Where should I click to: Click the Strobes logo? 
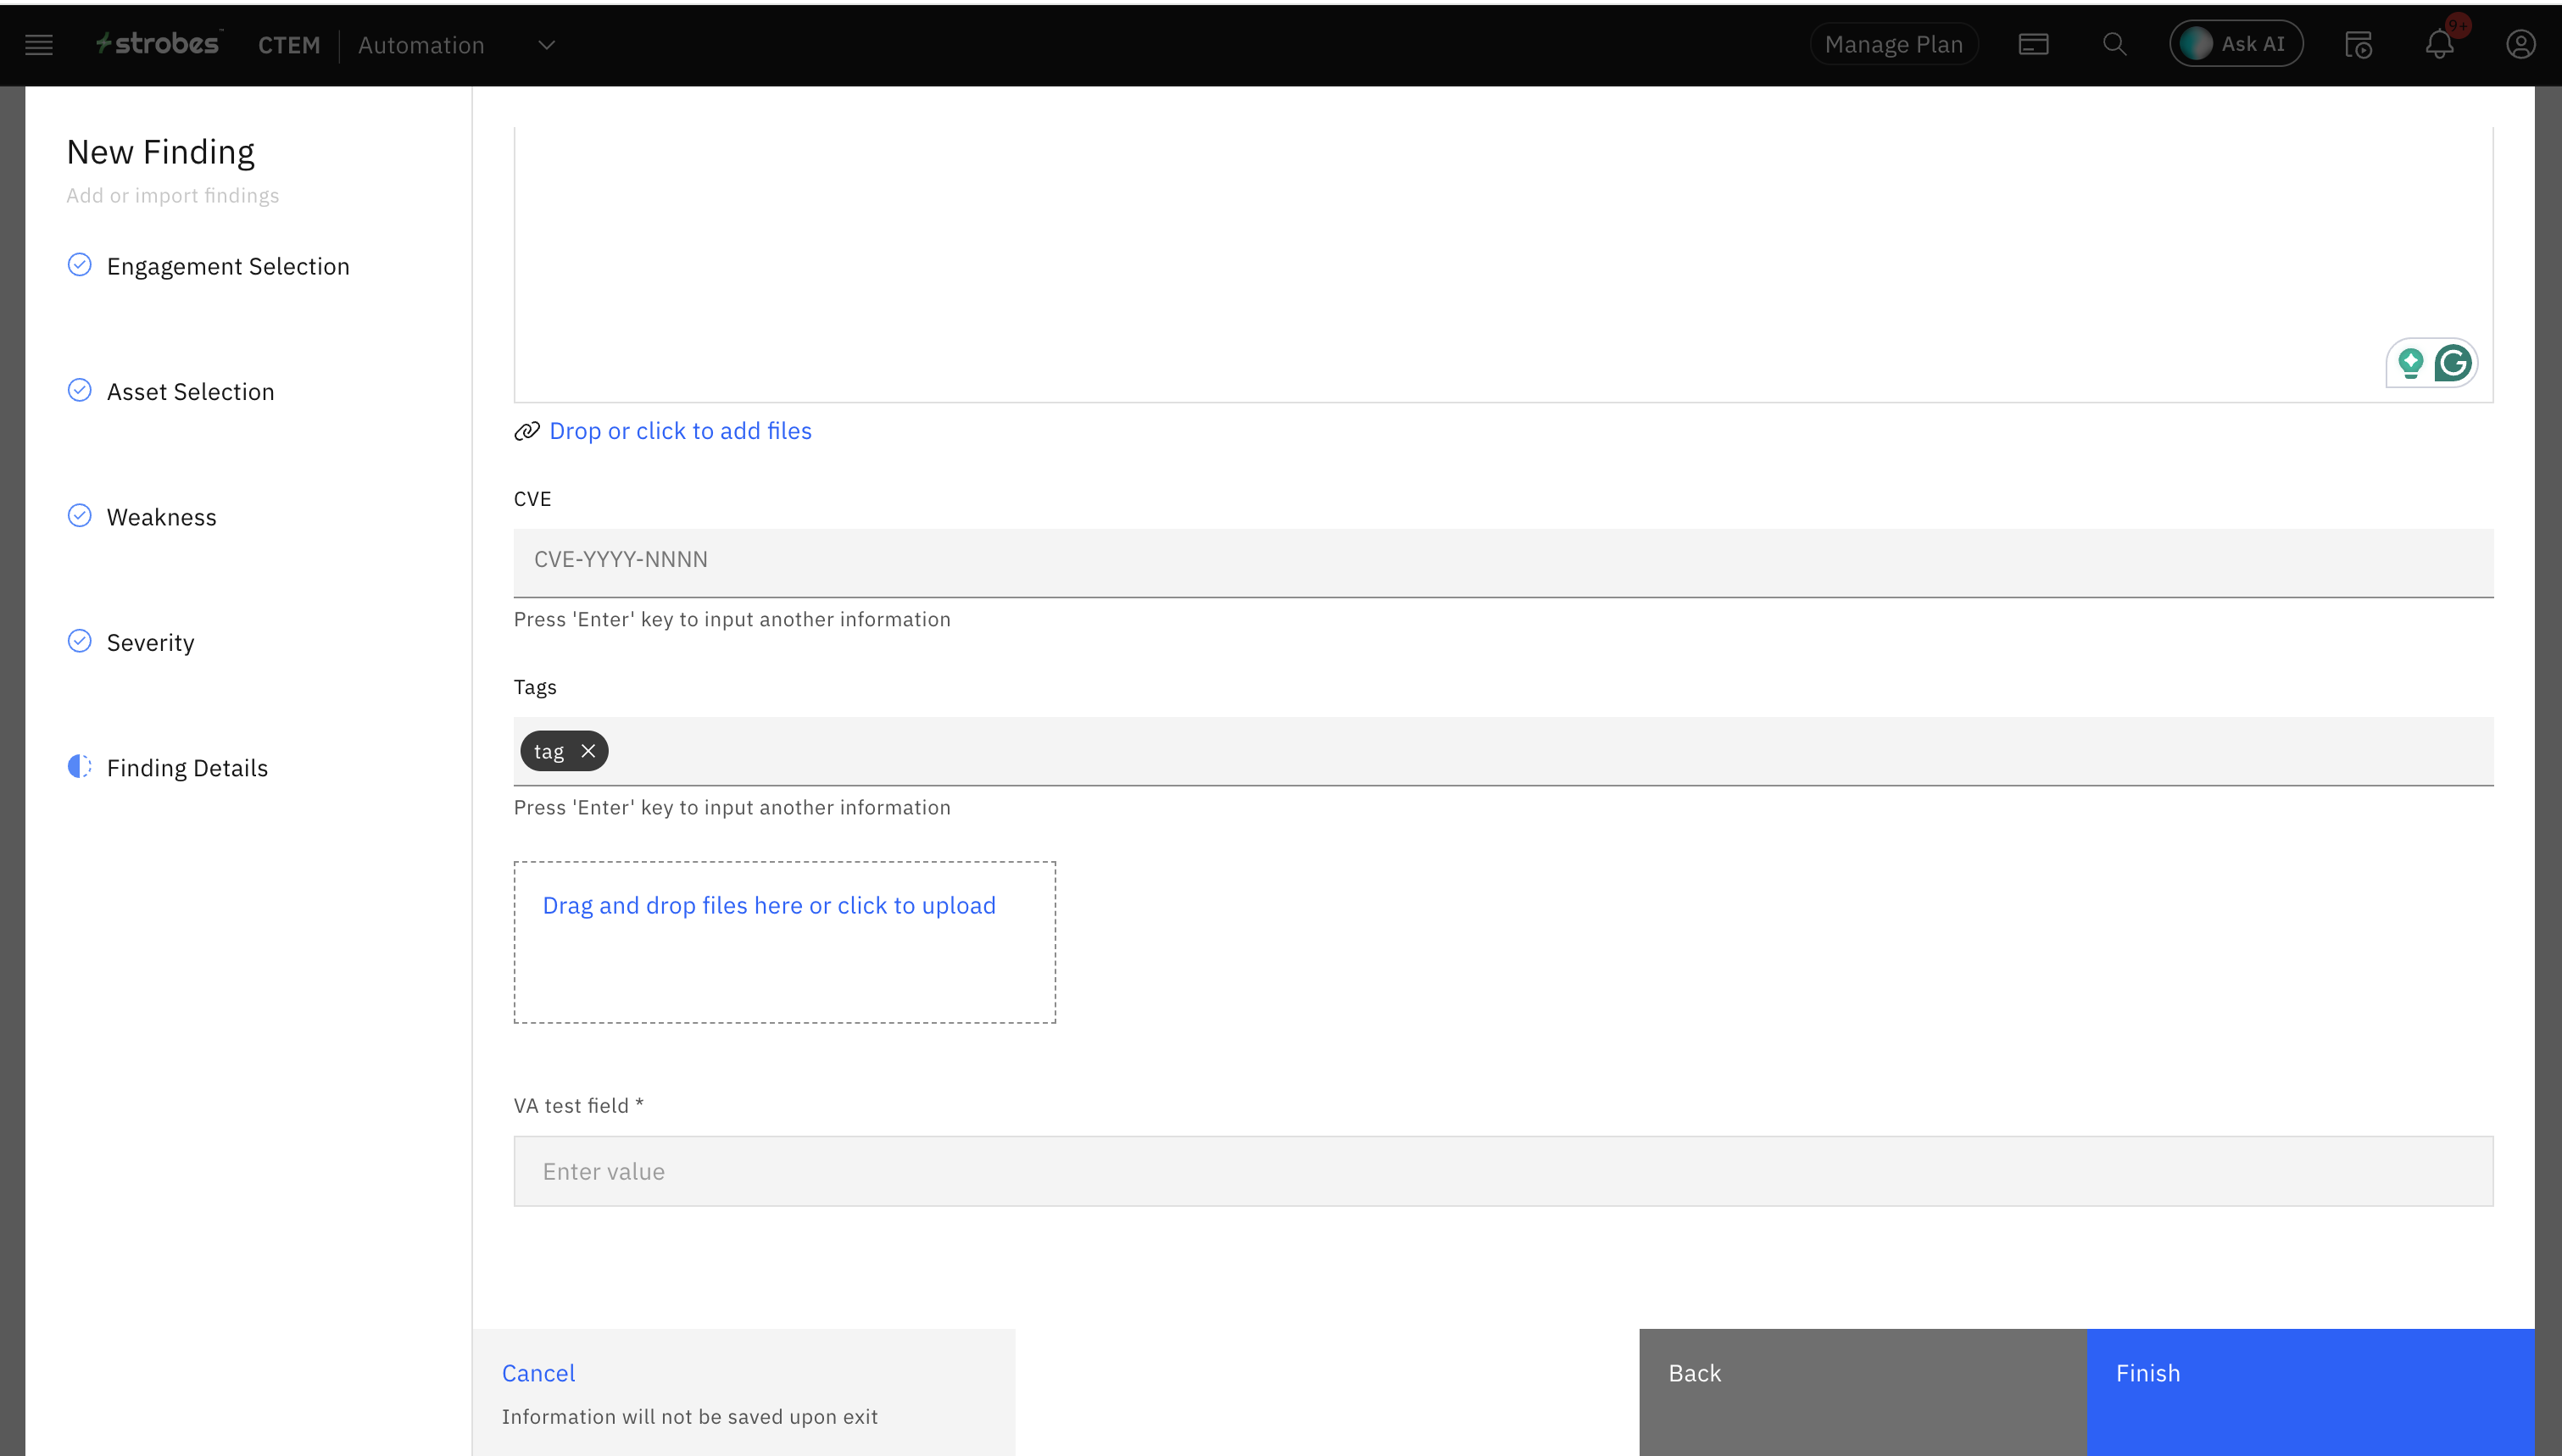click(158, 44)
